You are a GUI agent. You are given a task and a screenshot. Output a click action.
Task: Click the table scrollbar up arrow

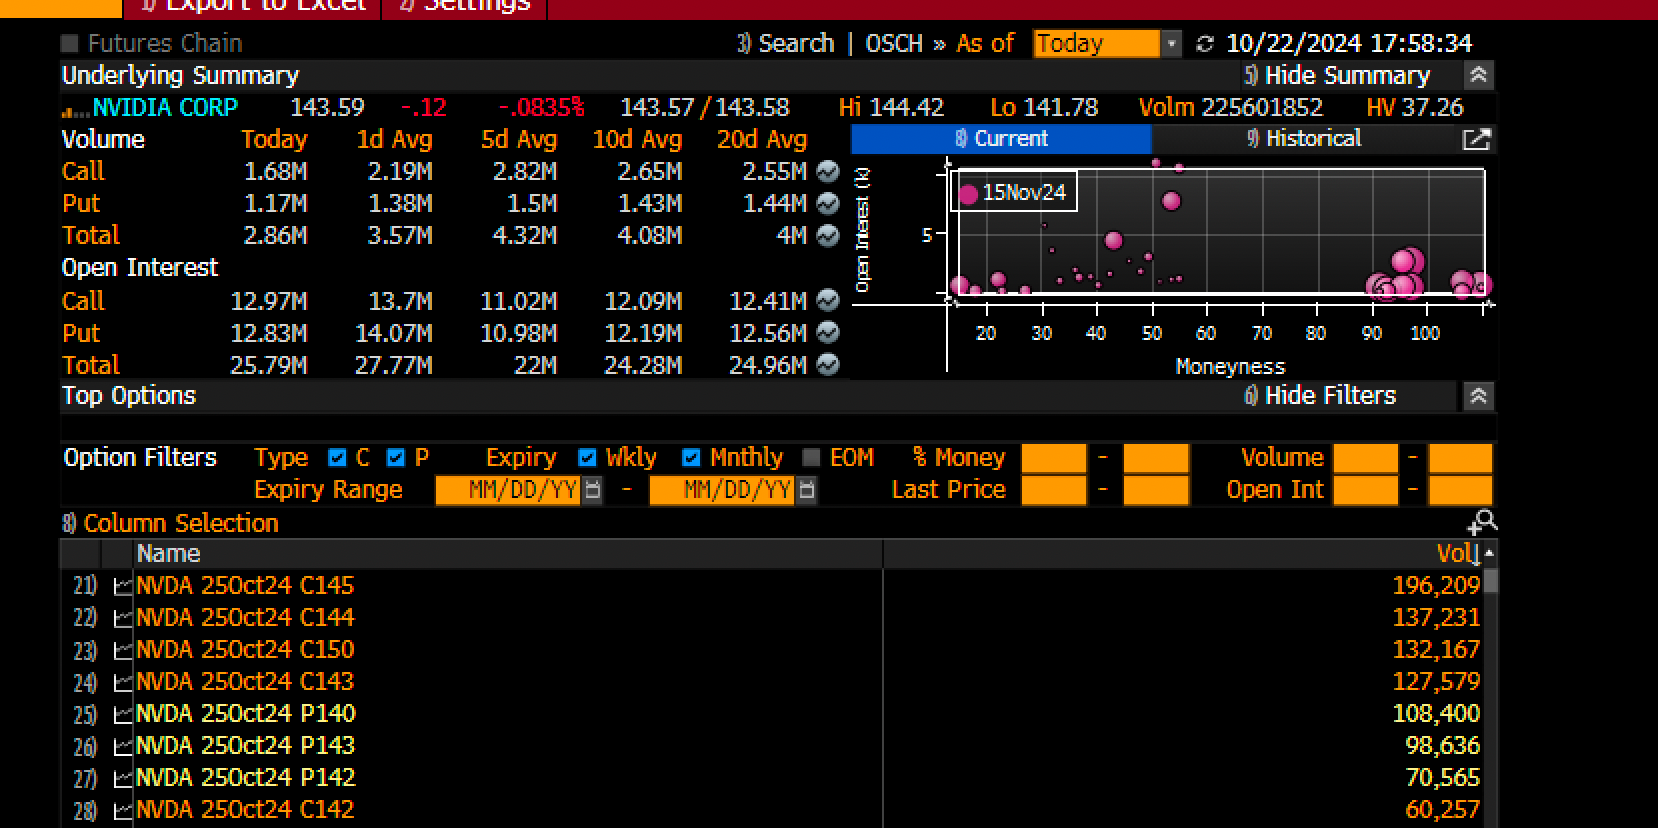point(1490,553)
